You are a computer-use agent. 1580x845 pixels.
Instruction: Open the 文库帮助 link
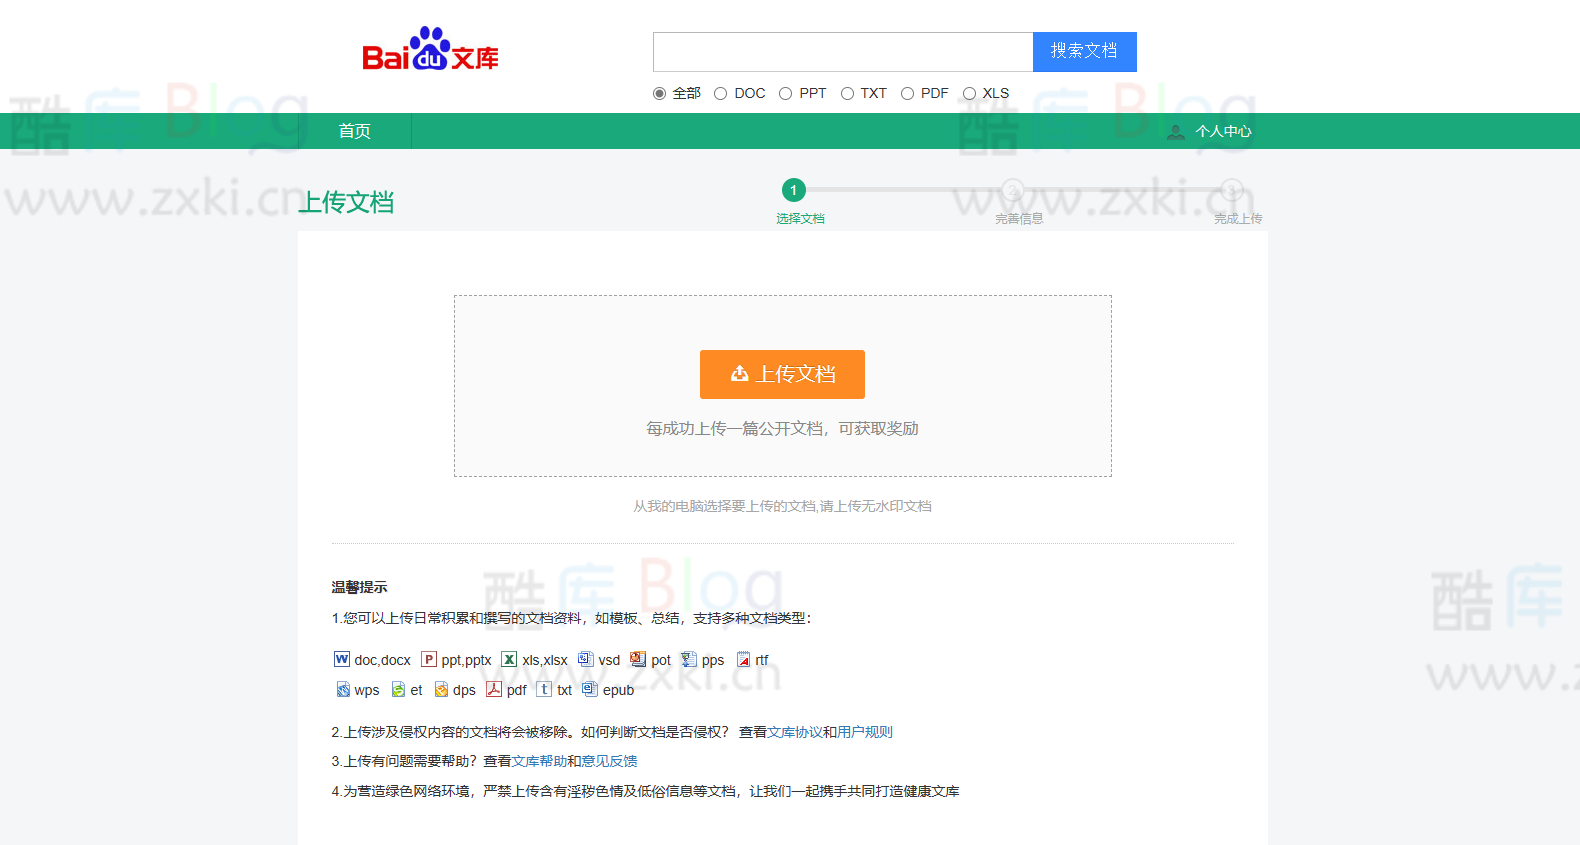pos(539,761)
